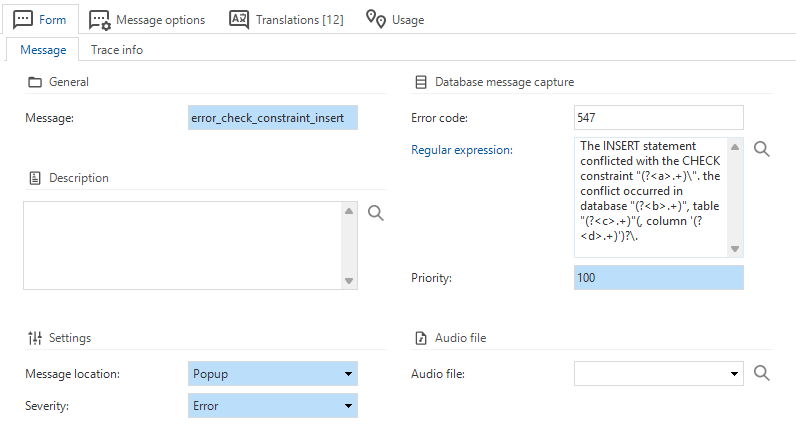
Task: Click the magnifier beside Regular expression field
Action: (x=762, y=149)
